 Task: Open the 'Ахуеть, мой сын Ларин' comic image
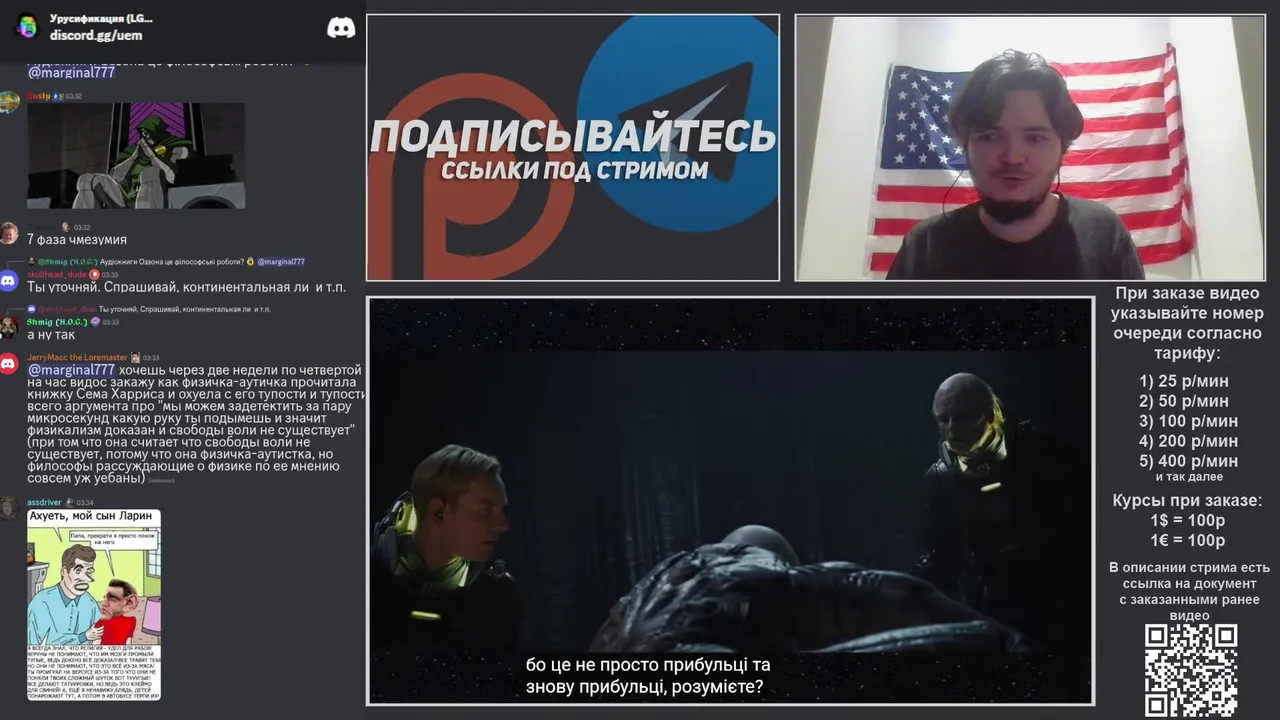pos(94,605)
